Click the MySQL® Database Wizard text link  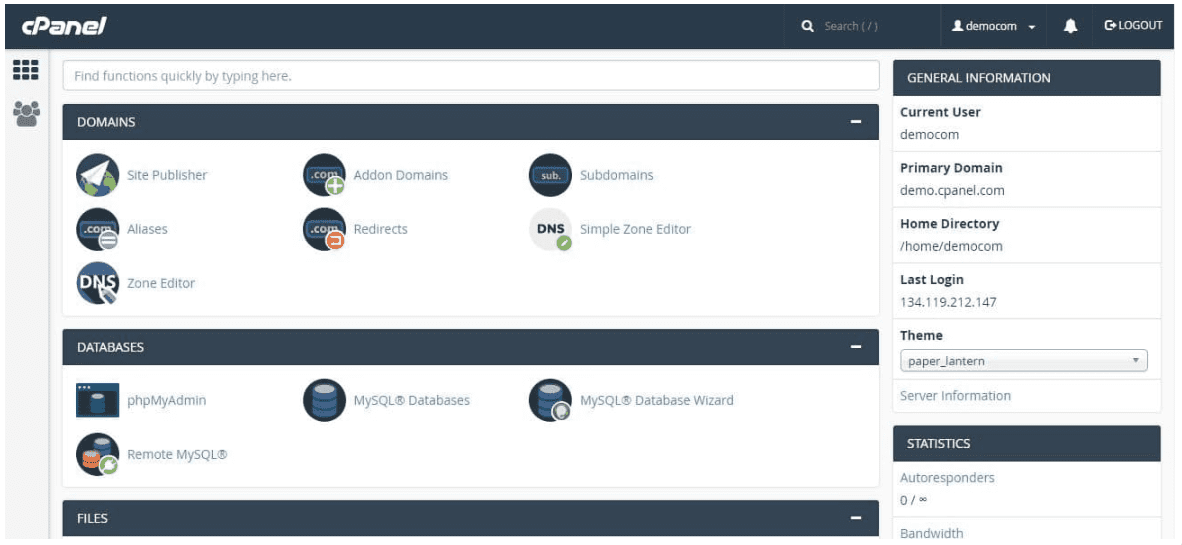point(657,400)
